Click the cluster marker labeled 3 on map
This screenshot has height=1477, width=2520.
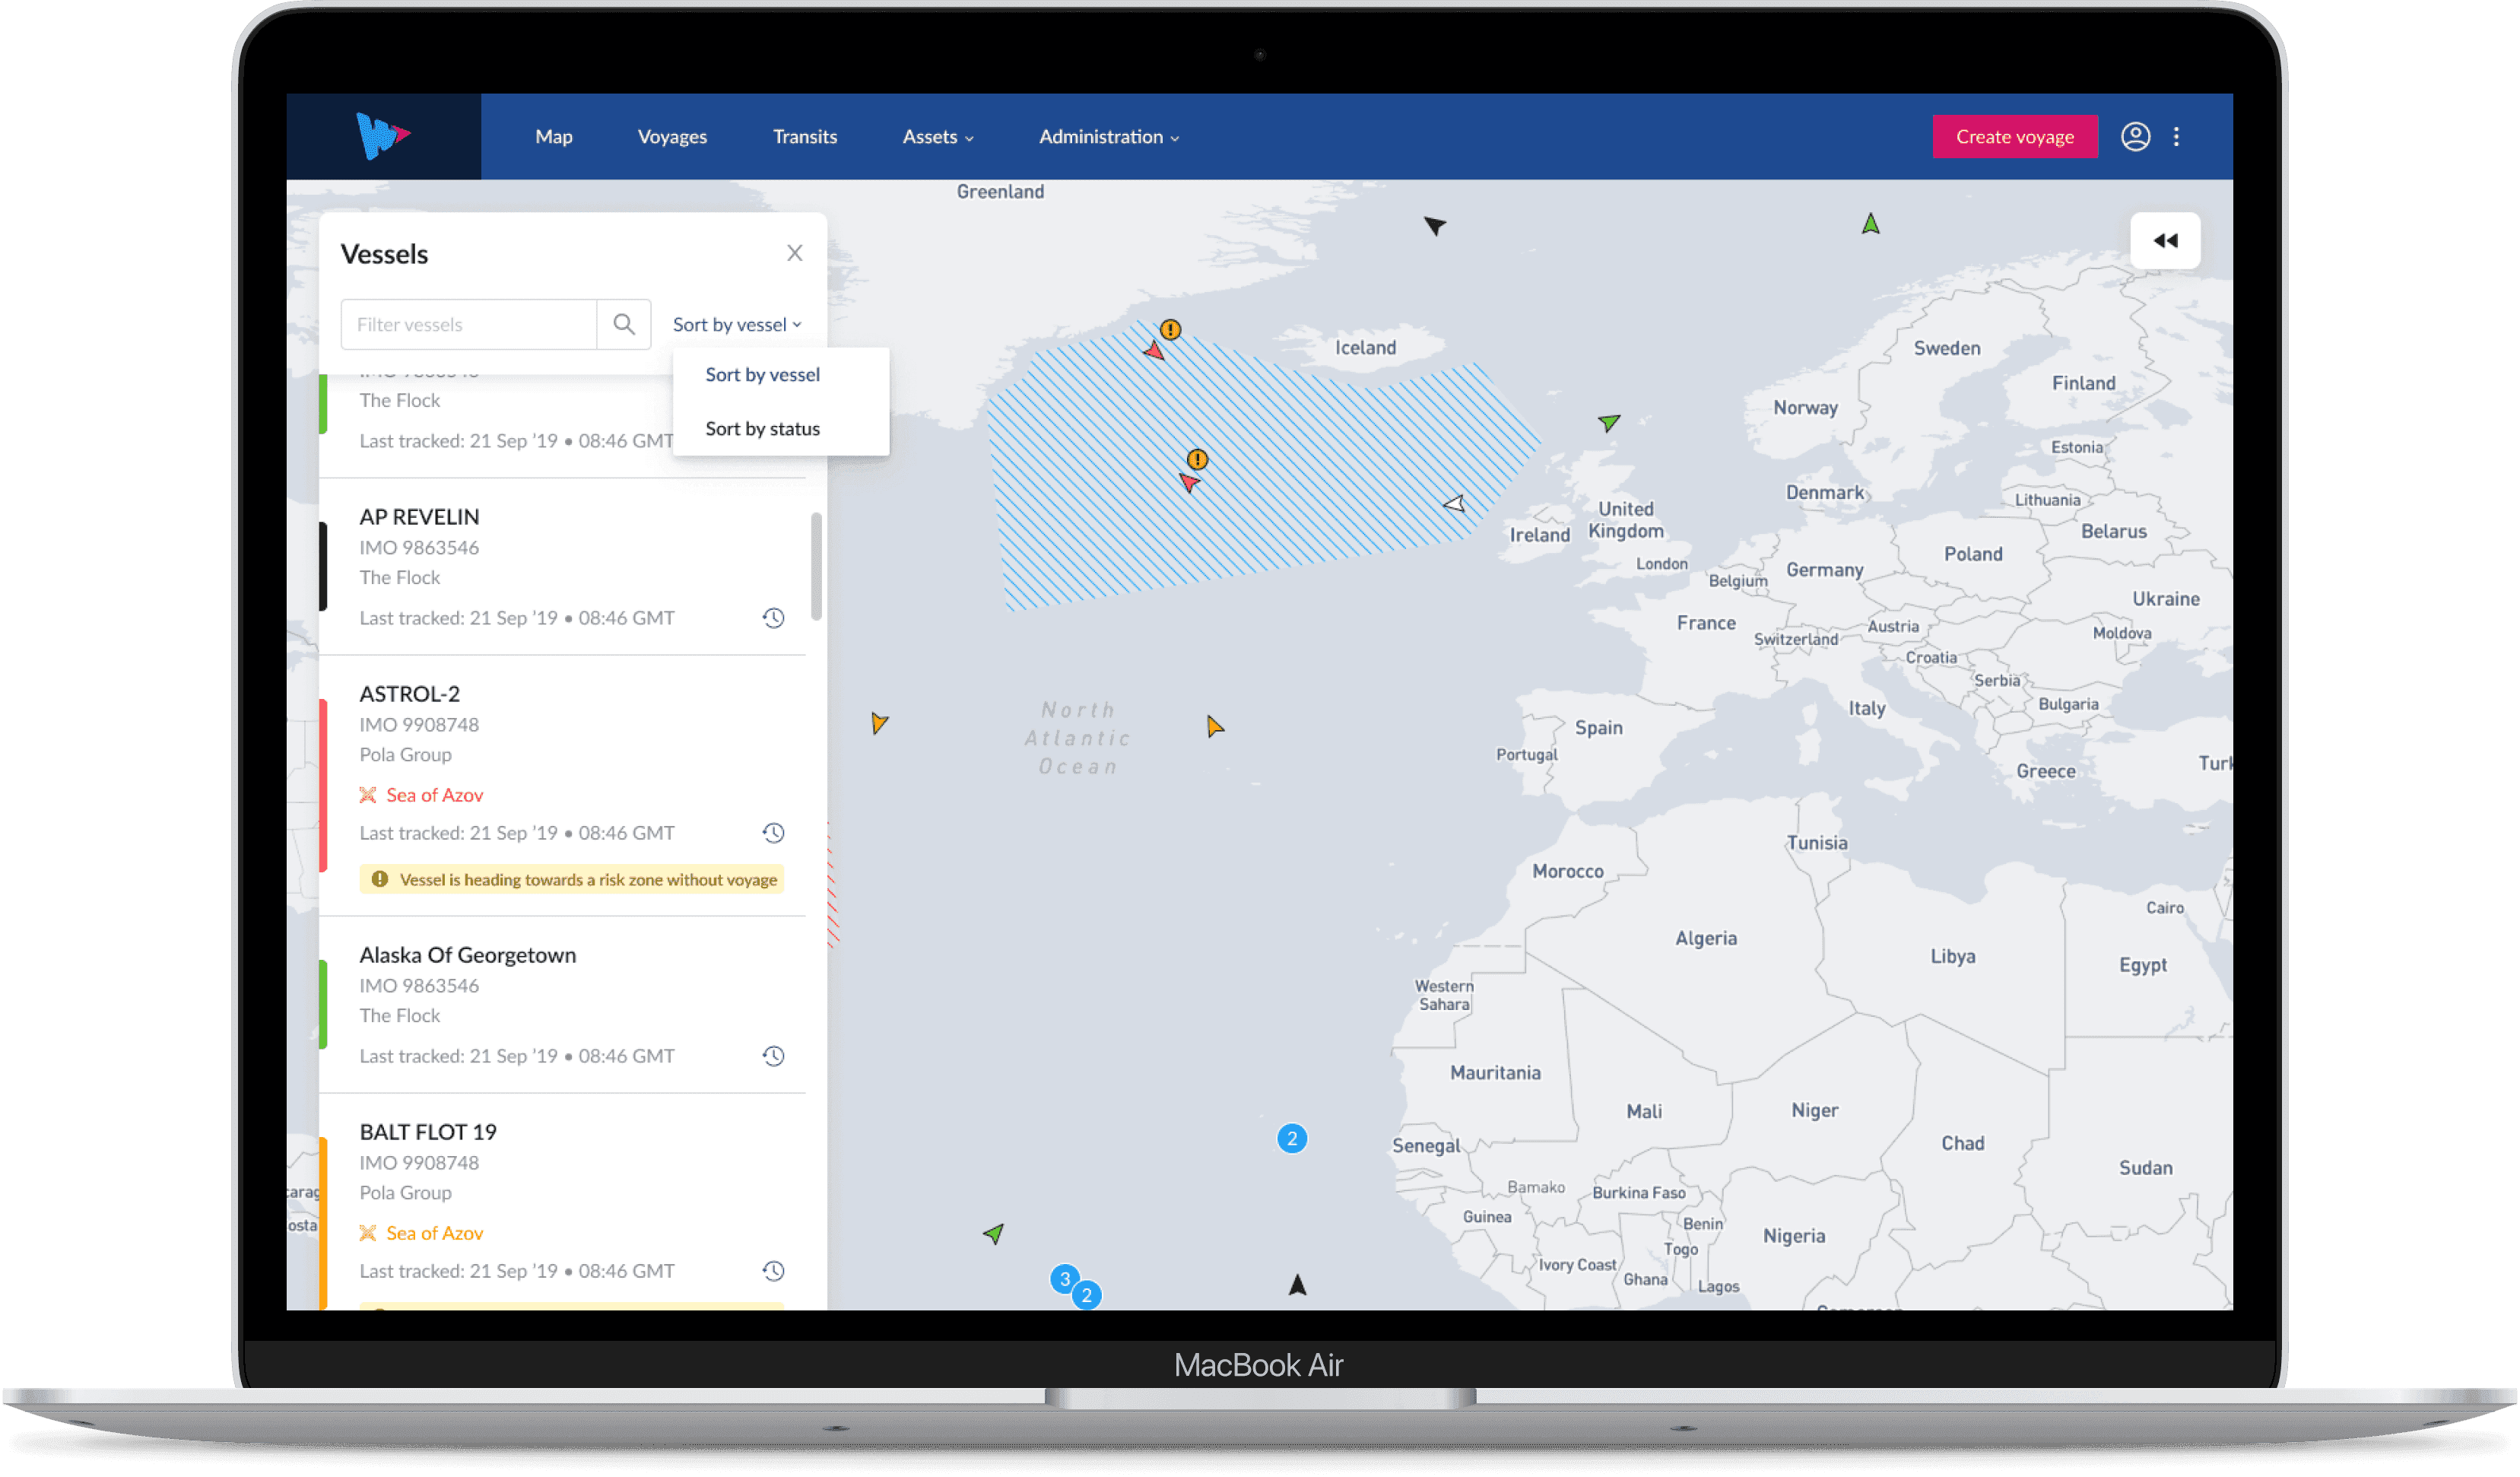tap(1064, 1278)
